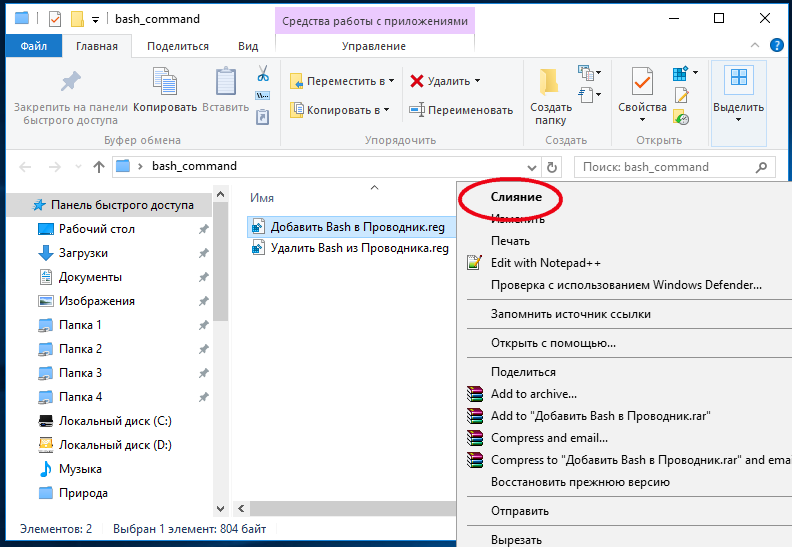Open the Файл tab
The image size is (792, 547).
[x=34, y=46]
